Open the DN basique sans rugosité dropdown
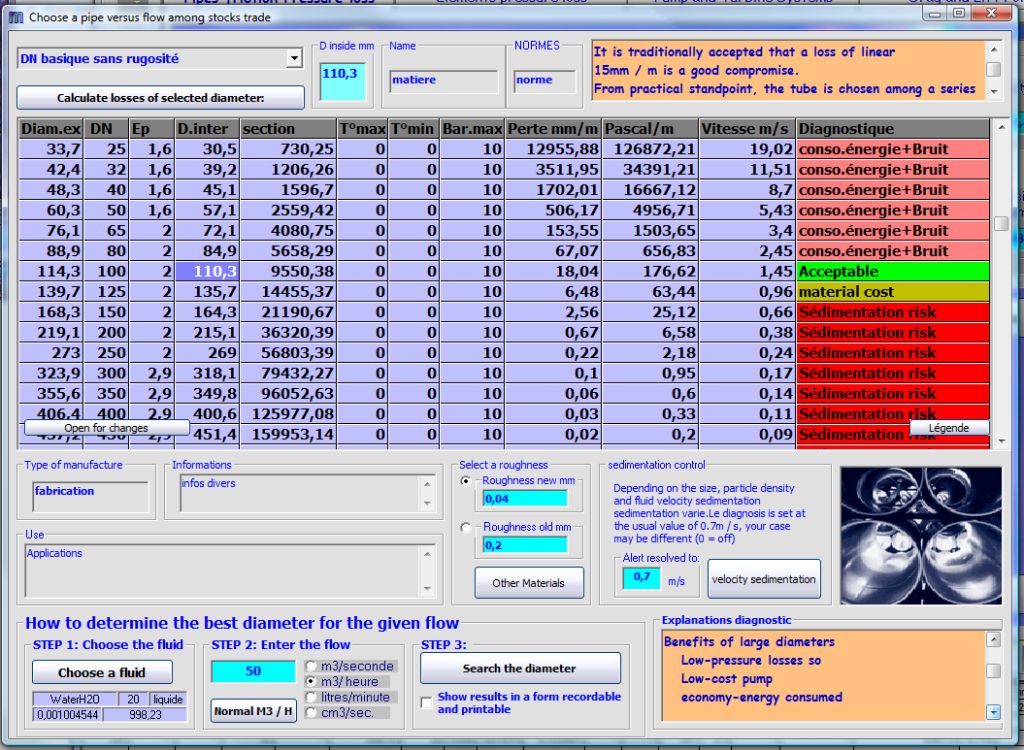 tap(294, 59)
